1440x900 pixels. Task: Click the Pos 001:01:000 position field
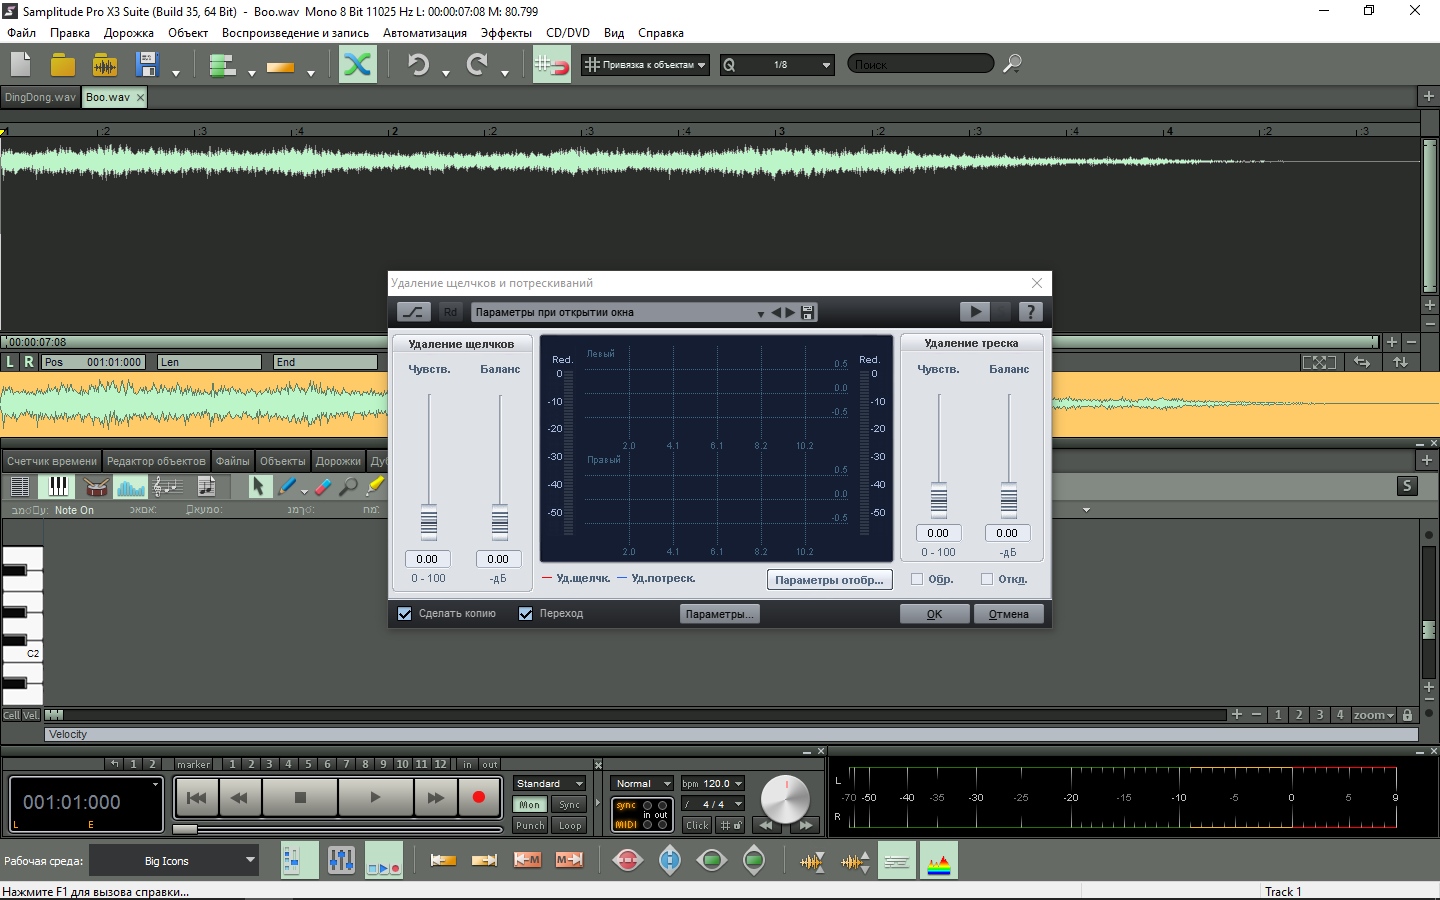pos(93,362)
